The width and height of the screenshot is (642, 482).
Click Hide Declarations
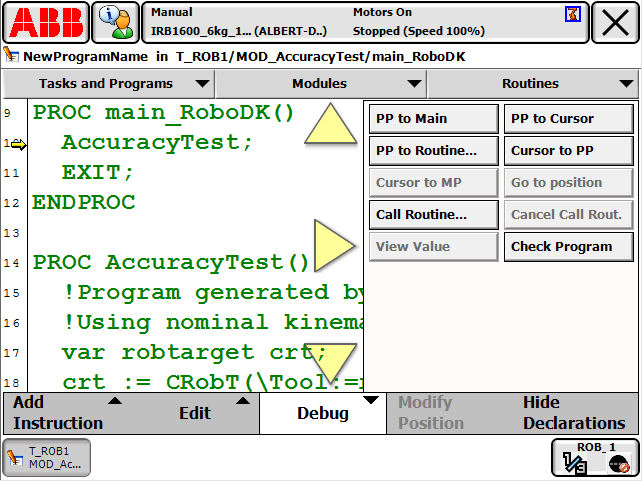point(575,413)
